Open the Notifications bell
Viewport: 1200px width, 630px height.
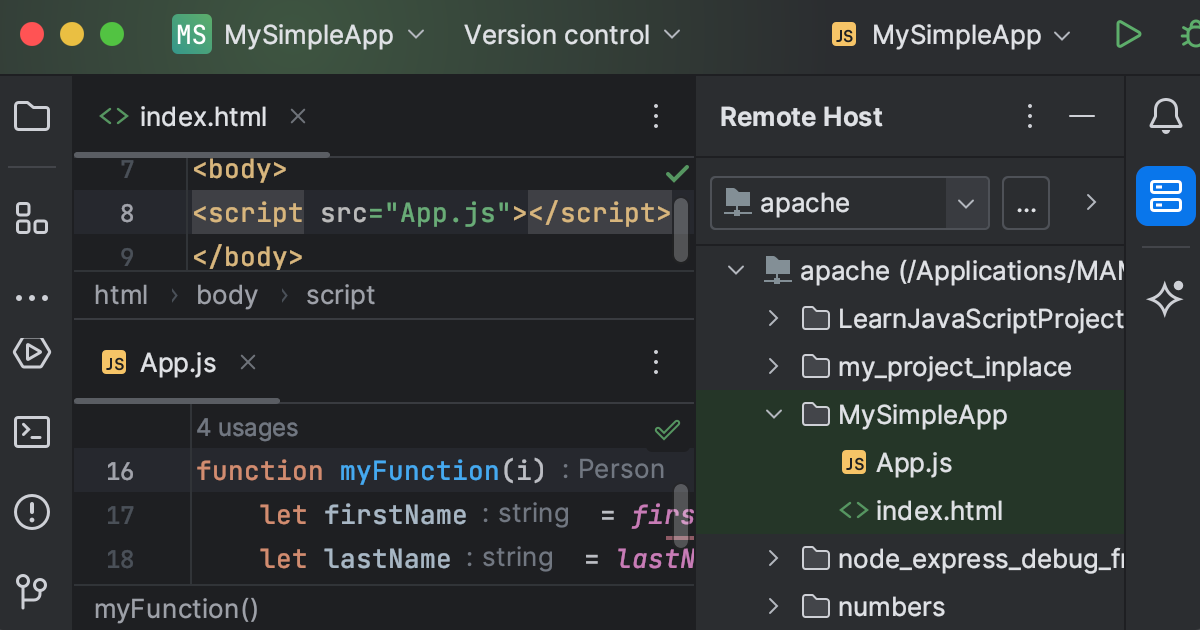[x=1165, y=116]
